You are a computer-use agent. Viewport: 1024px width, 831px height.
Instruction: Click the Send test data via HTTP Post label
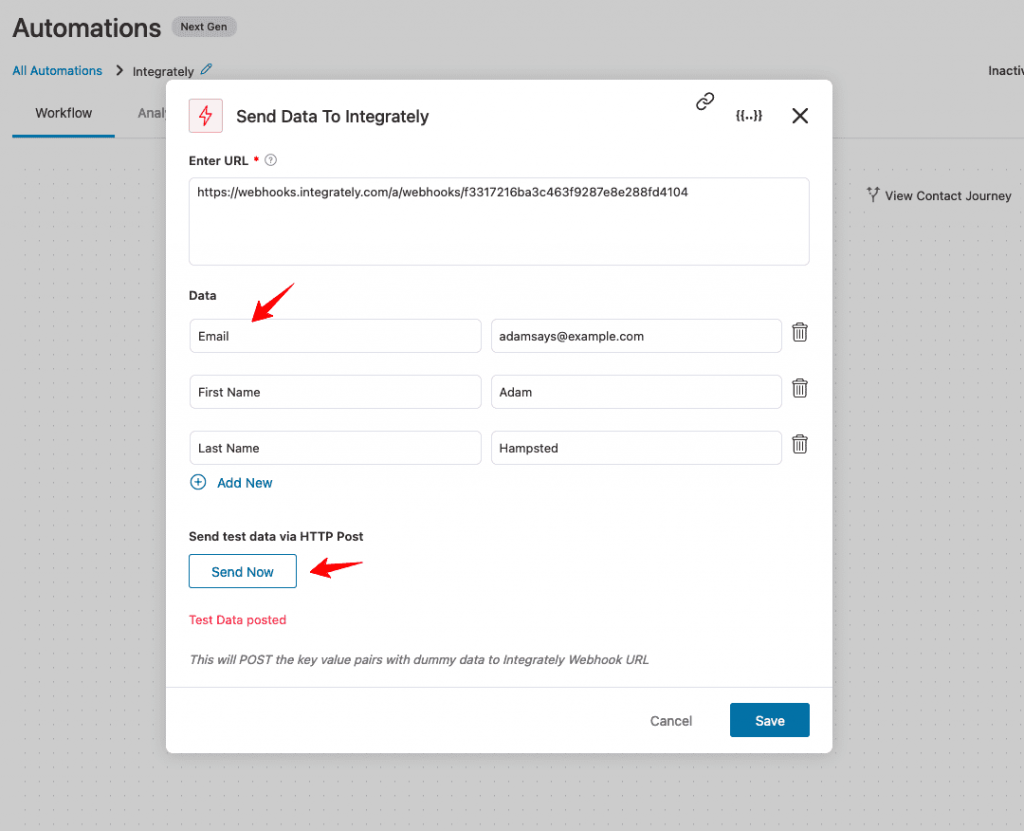coord(276,536)
